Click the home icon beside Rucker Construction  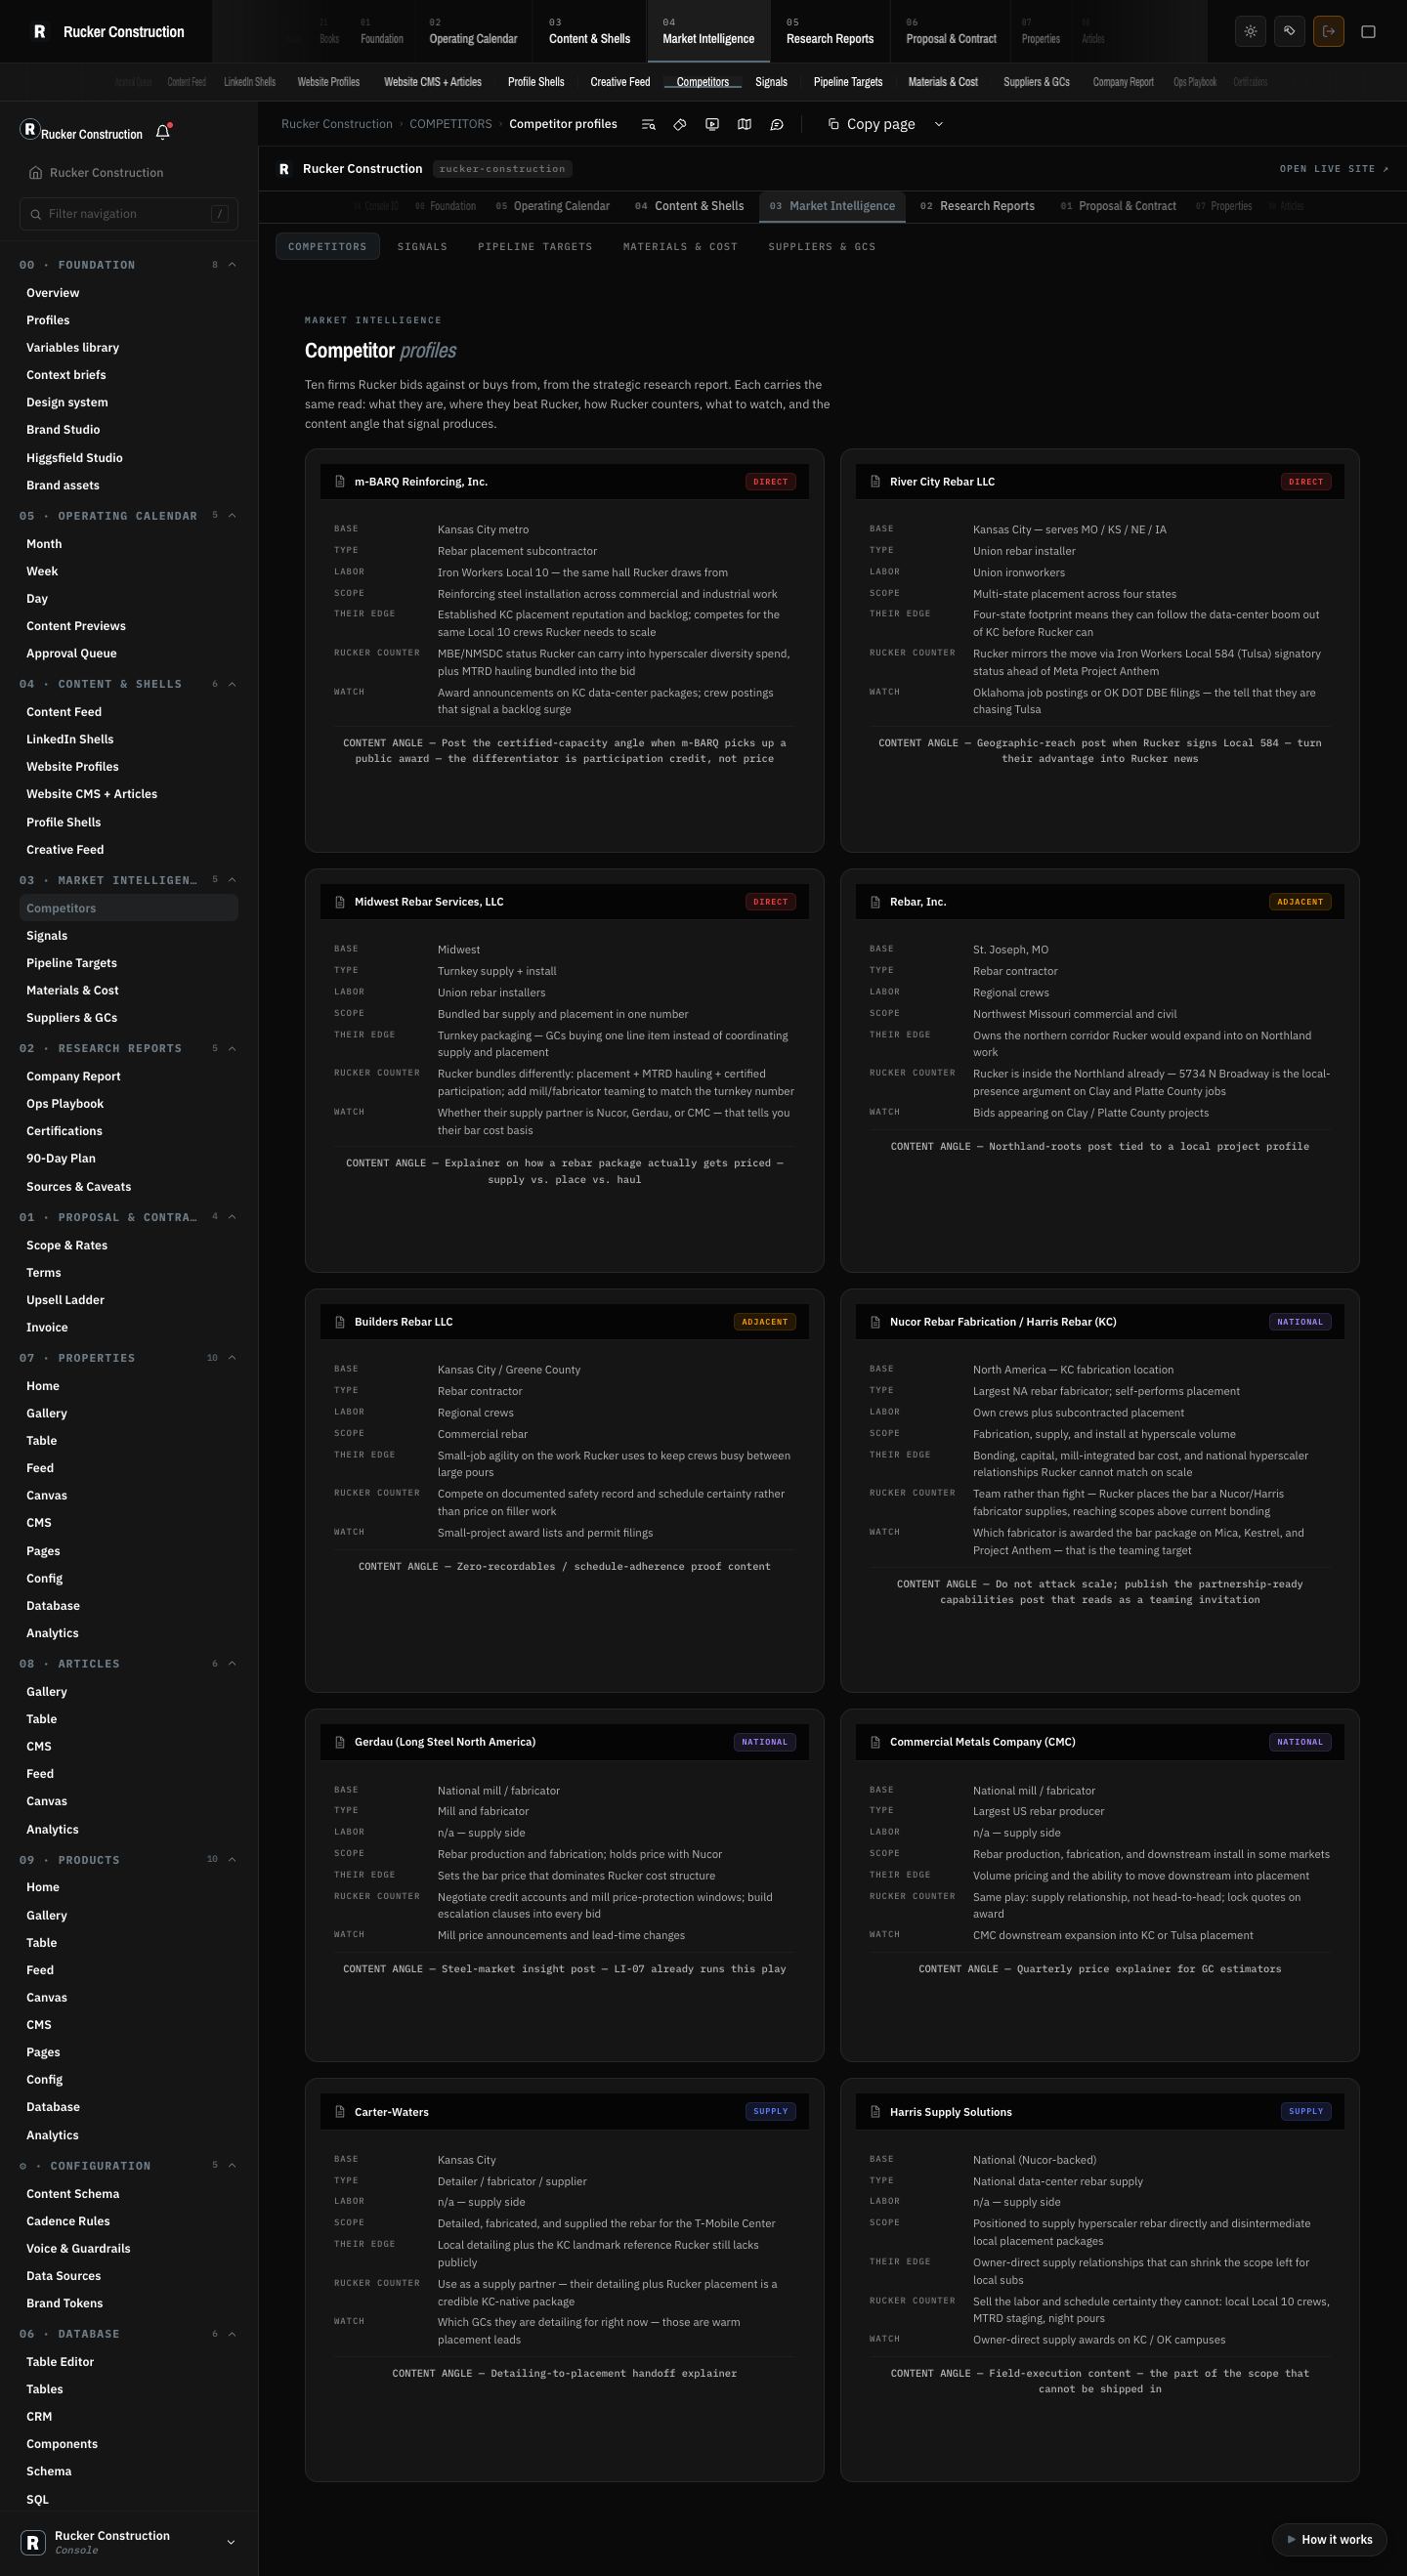[35, 172]
